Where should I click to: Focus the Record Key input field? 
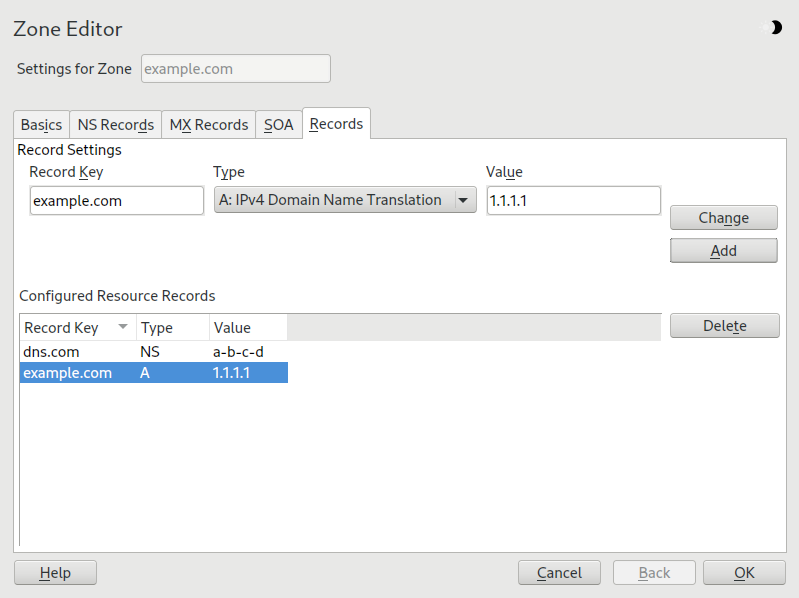116,200
